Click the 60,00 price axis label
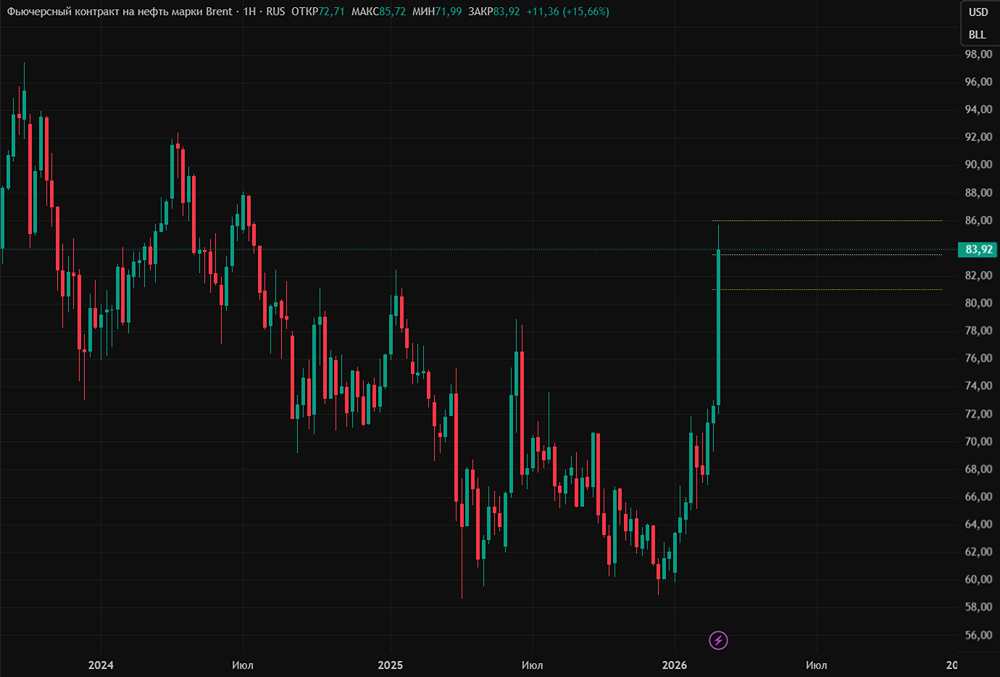 coord(978,579)
